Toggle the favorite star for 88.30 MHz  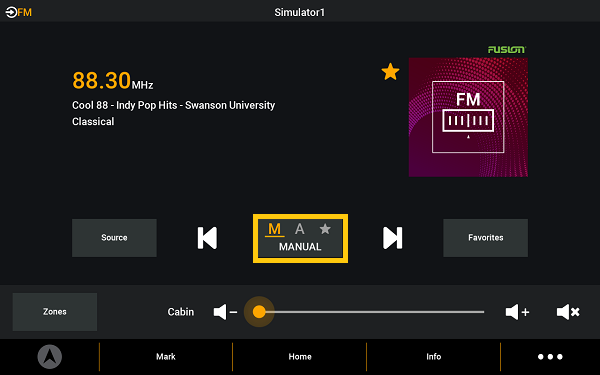[x=390, y=72]
